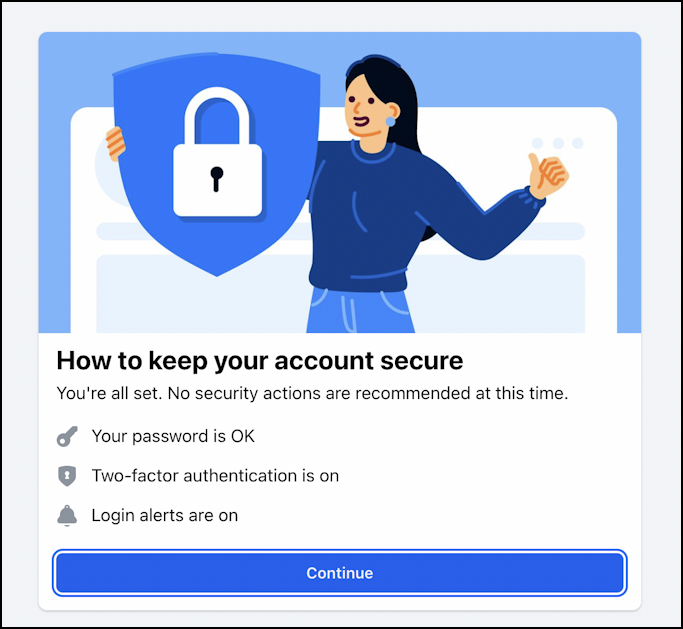Click the black keyhole on the padlock

coord(216,179)
